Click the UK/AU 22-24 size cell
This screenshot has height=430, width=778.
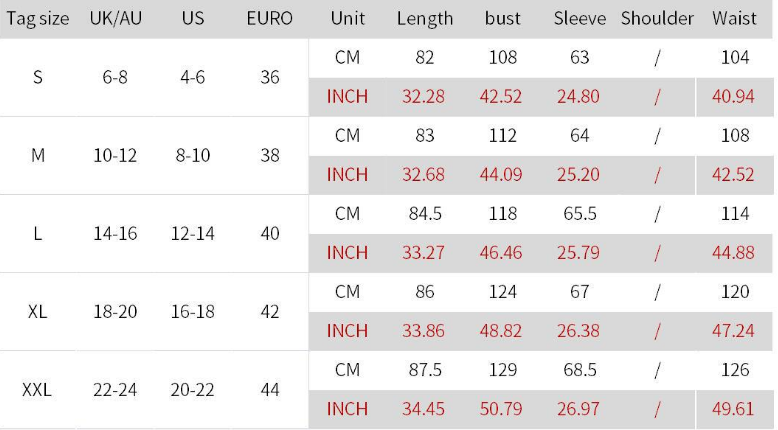[x=114, y=389]
